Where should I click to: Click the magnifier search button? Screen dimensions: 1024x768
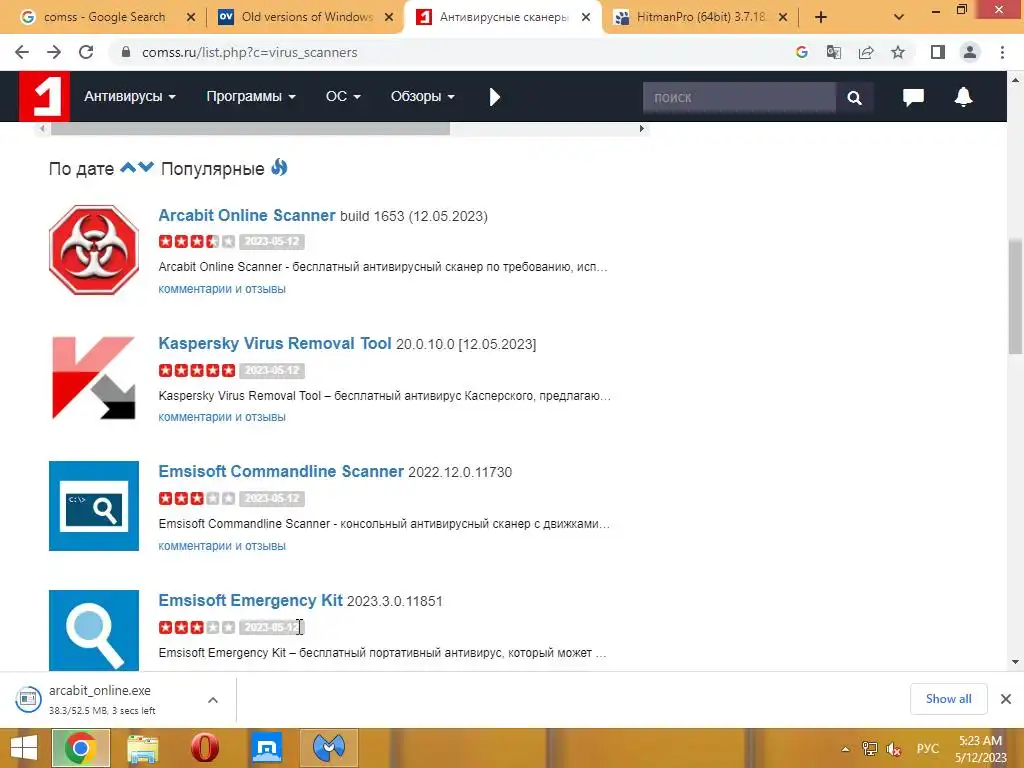click(854, 97)
